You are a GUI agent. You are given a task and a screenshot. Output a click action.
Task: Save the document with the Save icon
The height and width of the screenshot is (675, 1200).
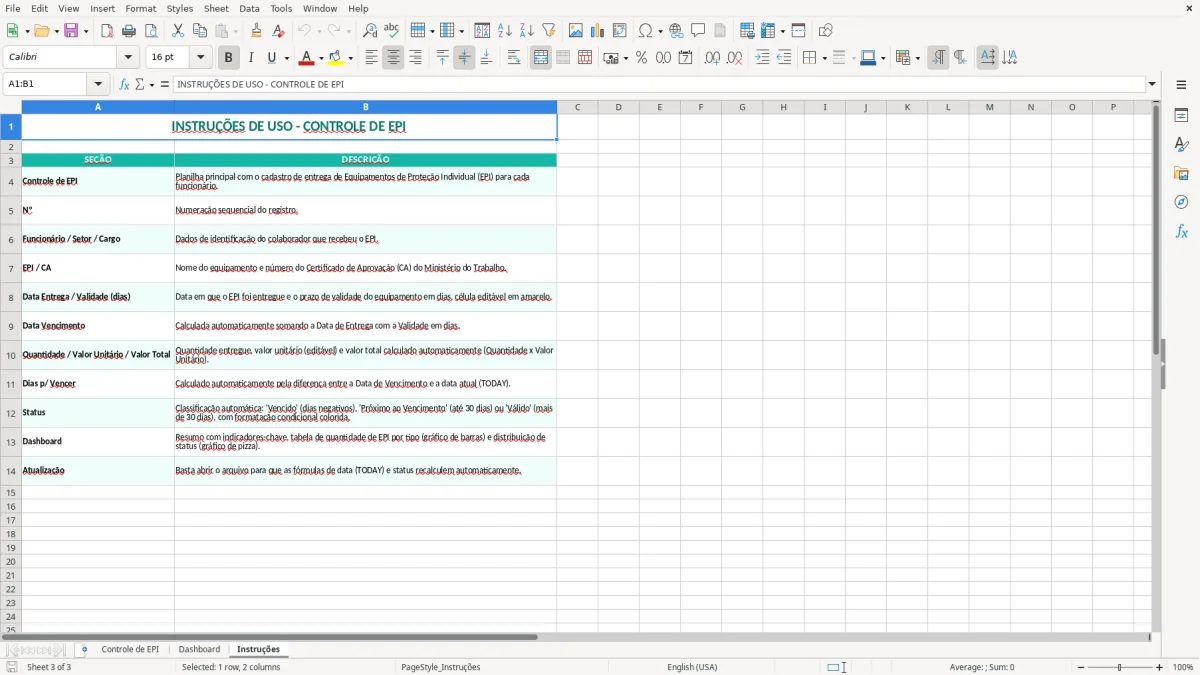point(71,31)
